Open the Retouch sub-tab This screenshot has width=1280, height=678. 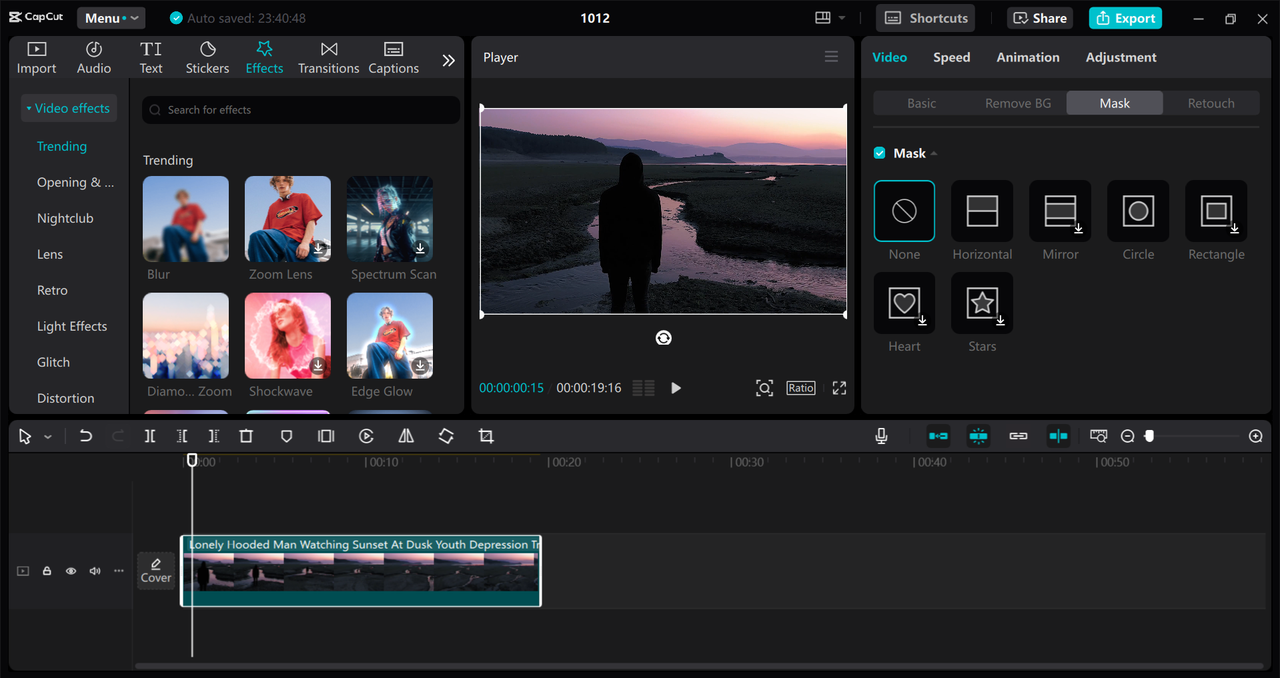(x=1211, y=103)
